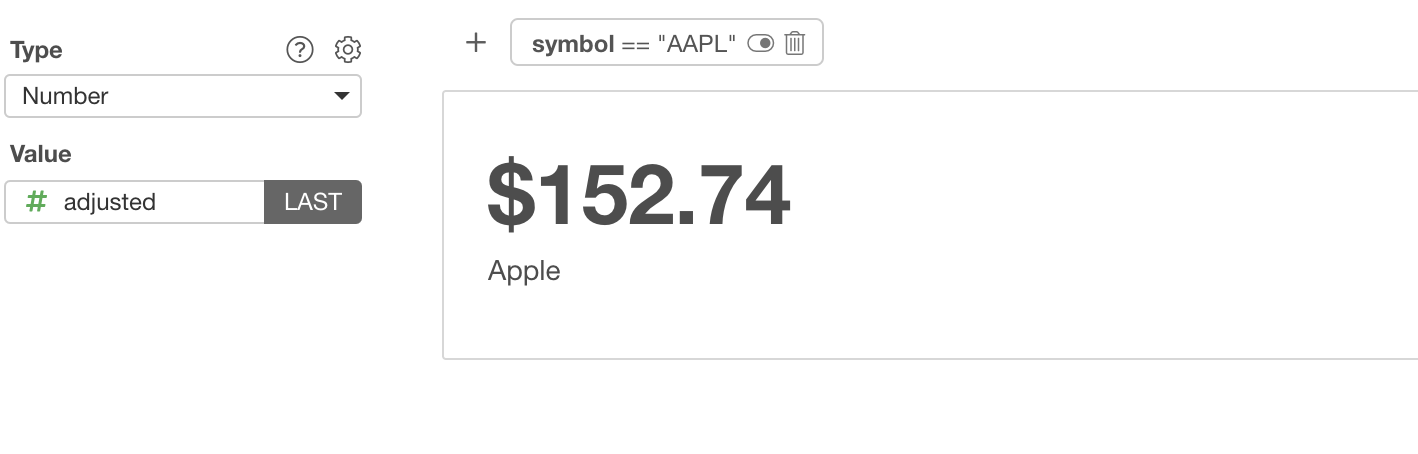
Task: Open the adjusted column selector under Value
Action: (135, 202)
